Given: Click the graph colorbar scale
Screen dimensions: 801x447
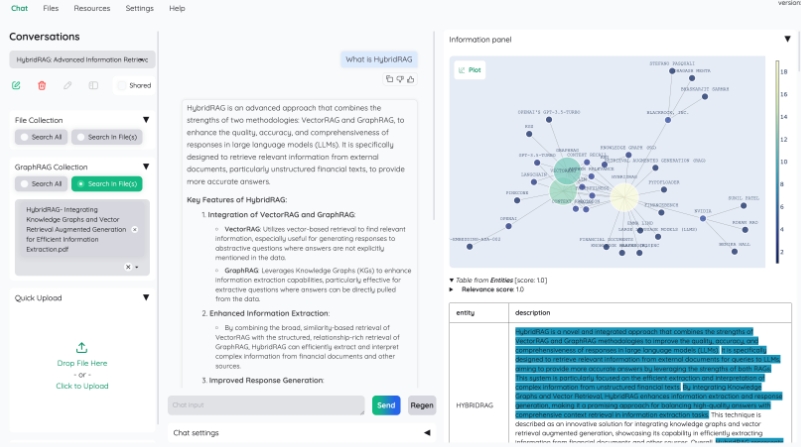Looking at the screenshot, I should click(x=777, y=159).
